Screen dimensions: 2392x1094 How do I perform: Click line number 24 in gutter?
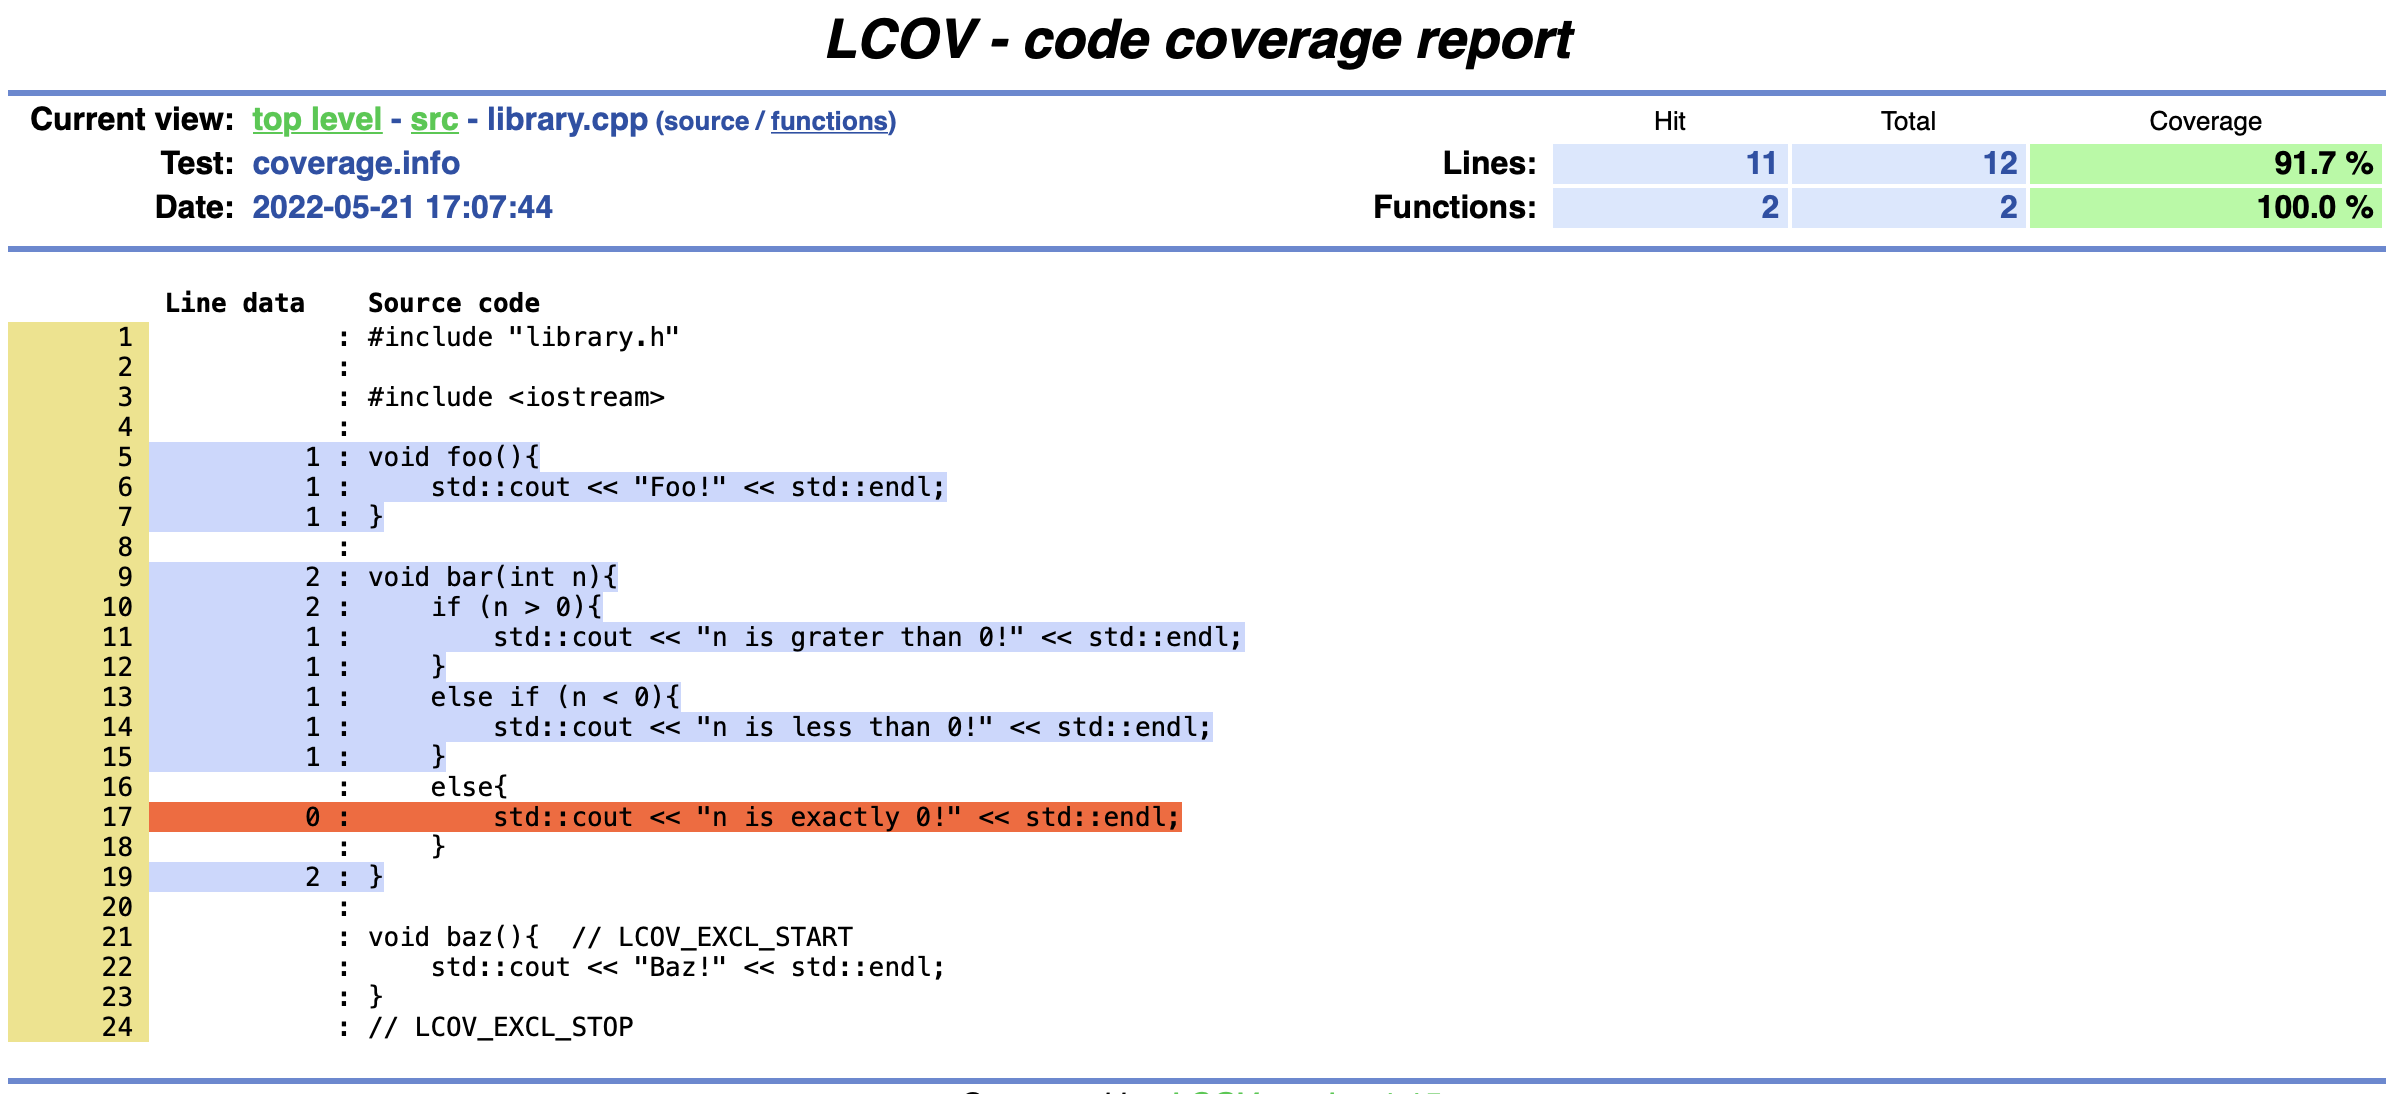(x=117, y=1028)
